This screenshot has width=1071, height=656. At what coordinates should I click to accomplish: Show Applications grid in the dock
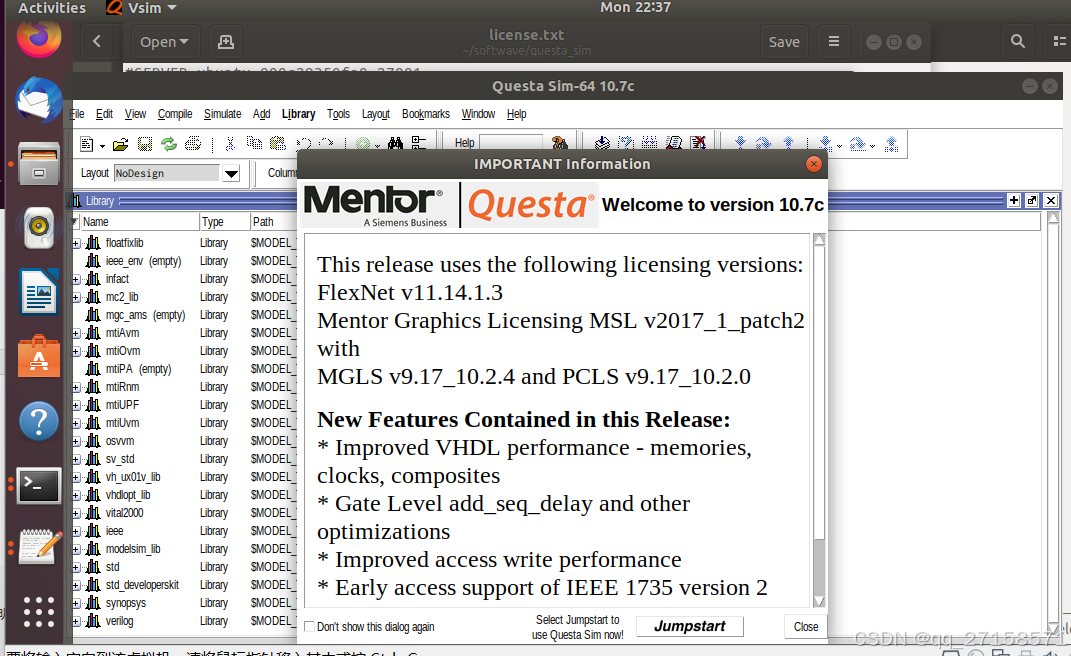click(x=38, y=612)
